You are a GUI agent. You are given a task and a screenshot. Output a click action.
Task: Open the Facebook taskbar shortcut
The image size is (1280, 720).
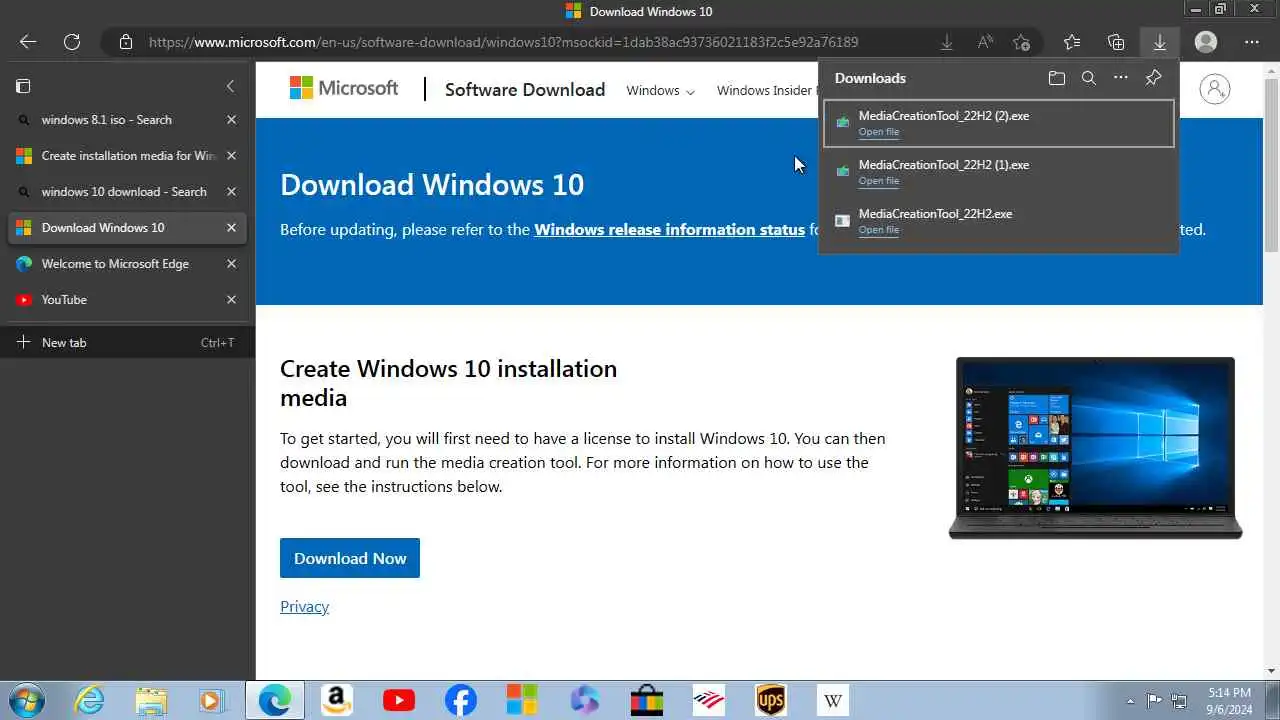460,700
